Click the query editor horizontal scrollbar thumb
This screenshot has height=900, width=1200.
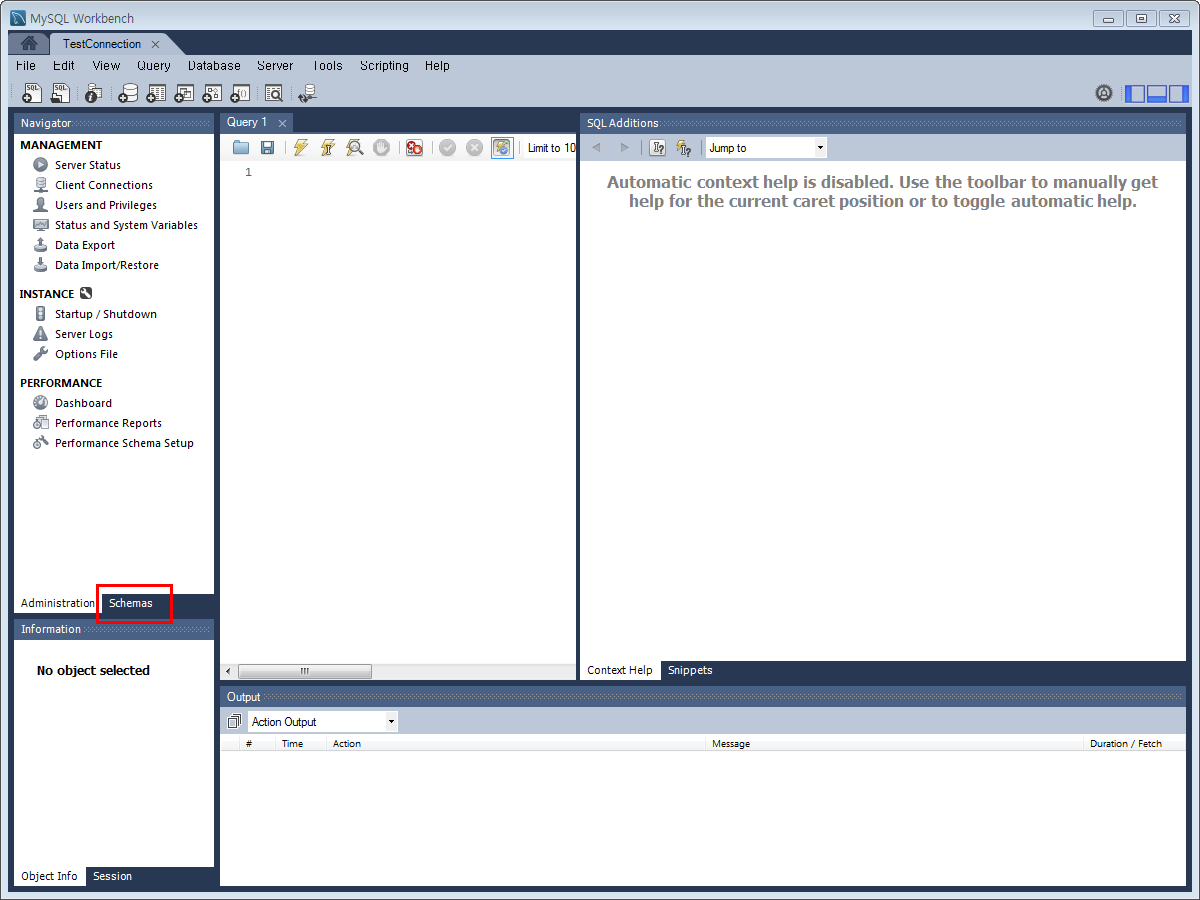[305, 671]
